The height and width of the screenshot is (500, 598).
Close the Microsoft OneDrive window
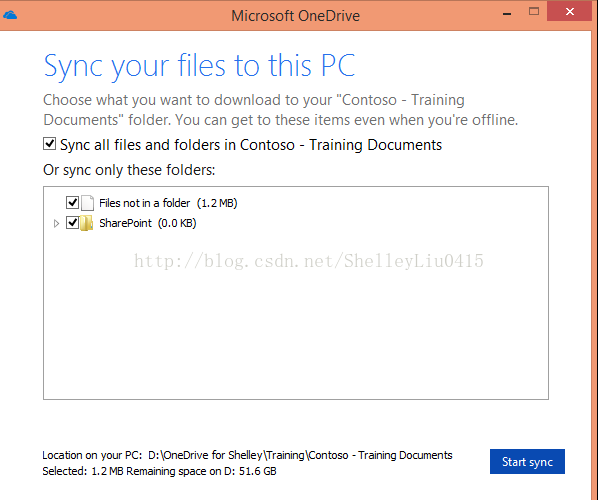(570, 11)
